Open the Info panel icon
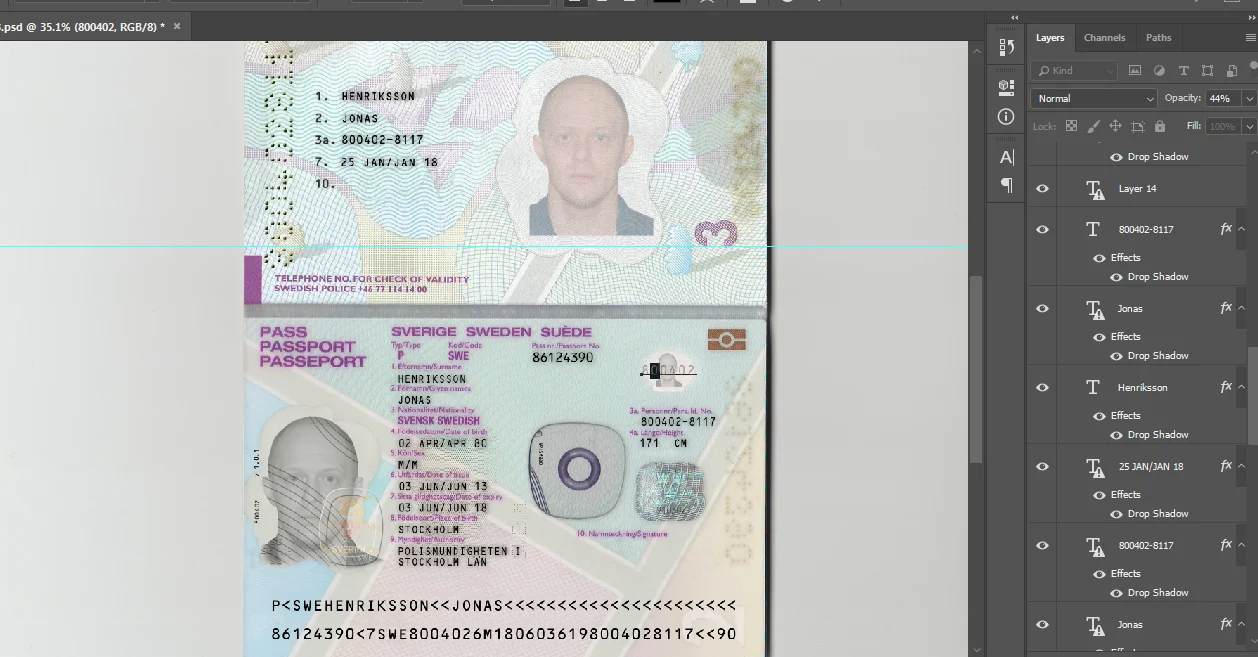 1006,117
